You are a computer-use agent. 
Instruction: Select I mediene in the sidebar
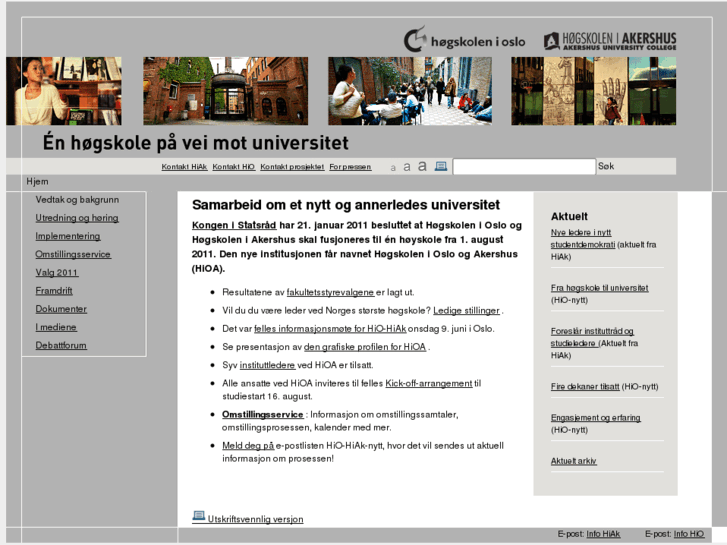point(56,327)
